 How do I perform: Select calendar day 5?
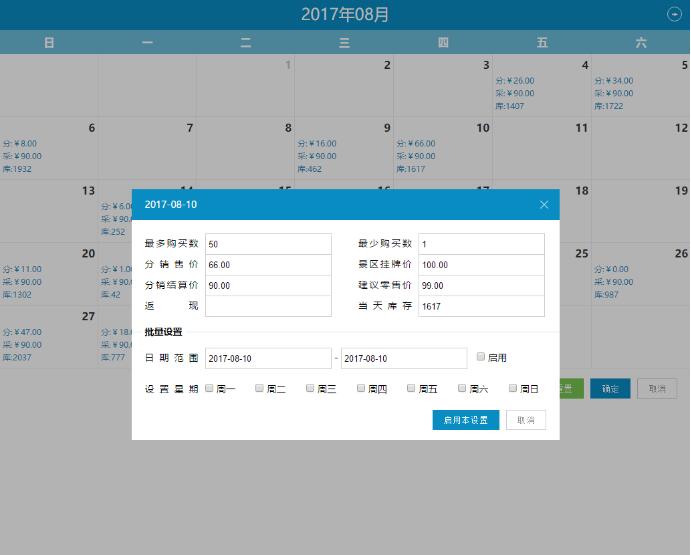click(x=641, y=86)
